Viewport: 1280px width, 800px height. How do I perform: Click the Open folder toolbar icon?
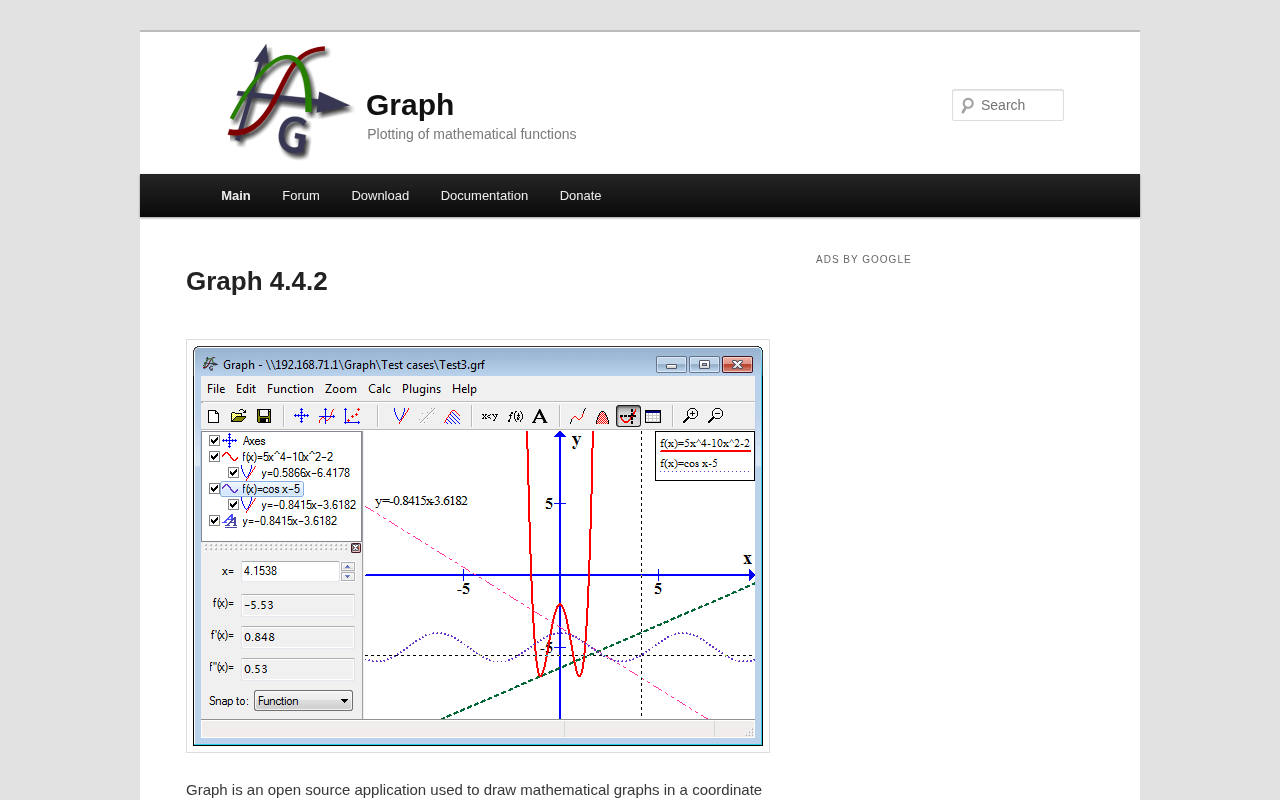238,416
